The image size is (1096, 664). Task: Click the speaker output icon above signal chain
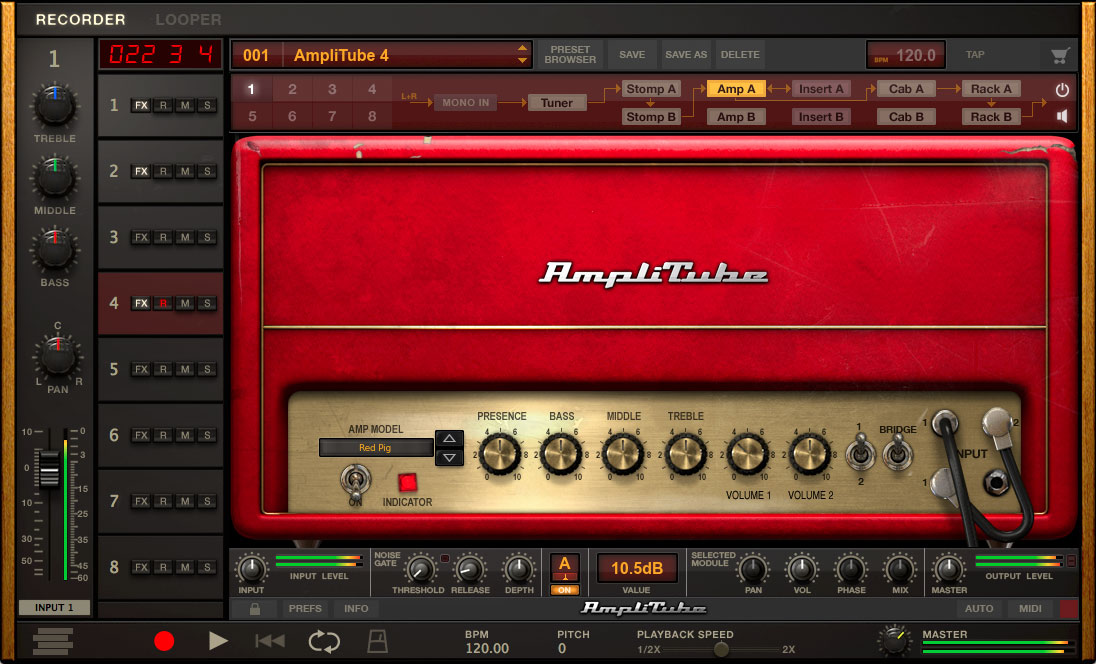point(1062,114)
